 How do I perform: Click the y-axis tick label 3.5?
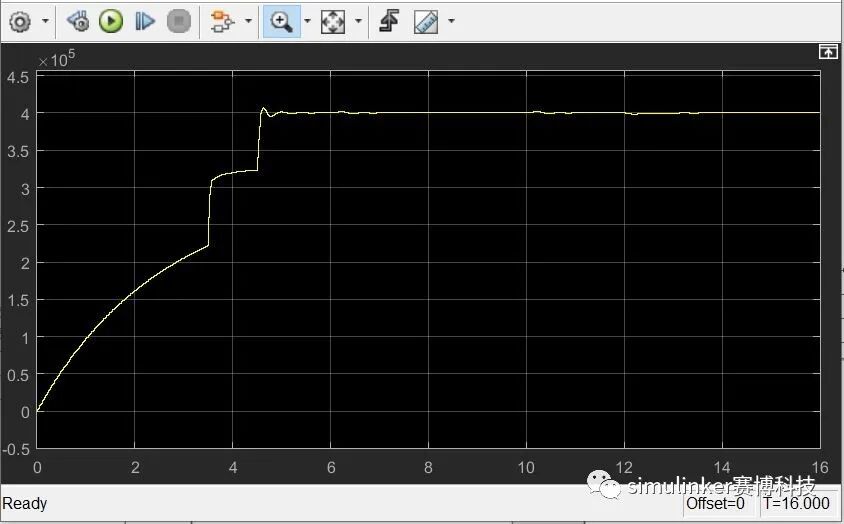[18, 151]
